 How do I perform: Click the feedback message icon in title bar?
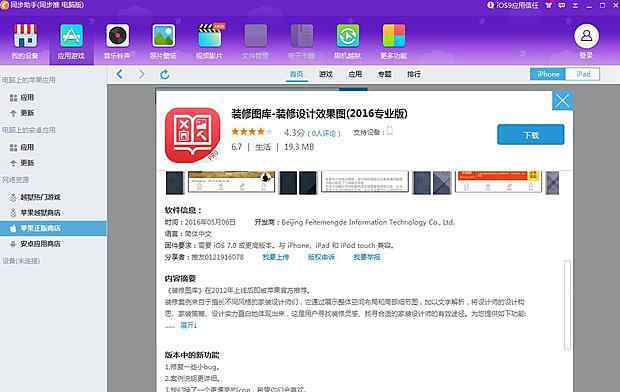561,5
